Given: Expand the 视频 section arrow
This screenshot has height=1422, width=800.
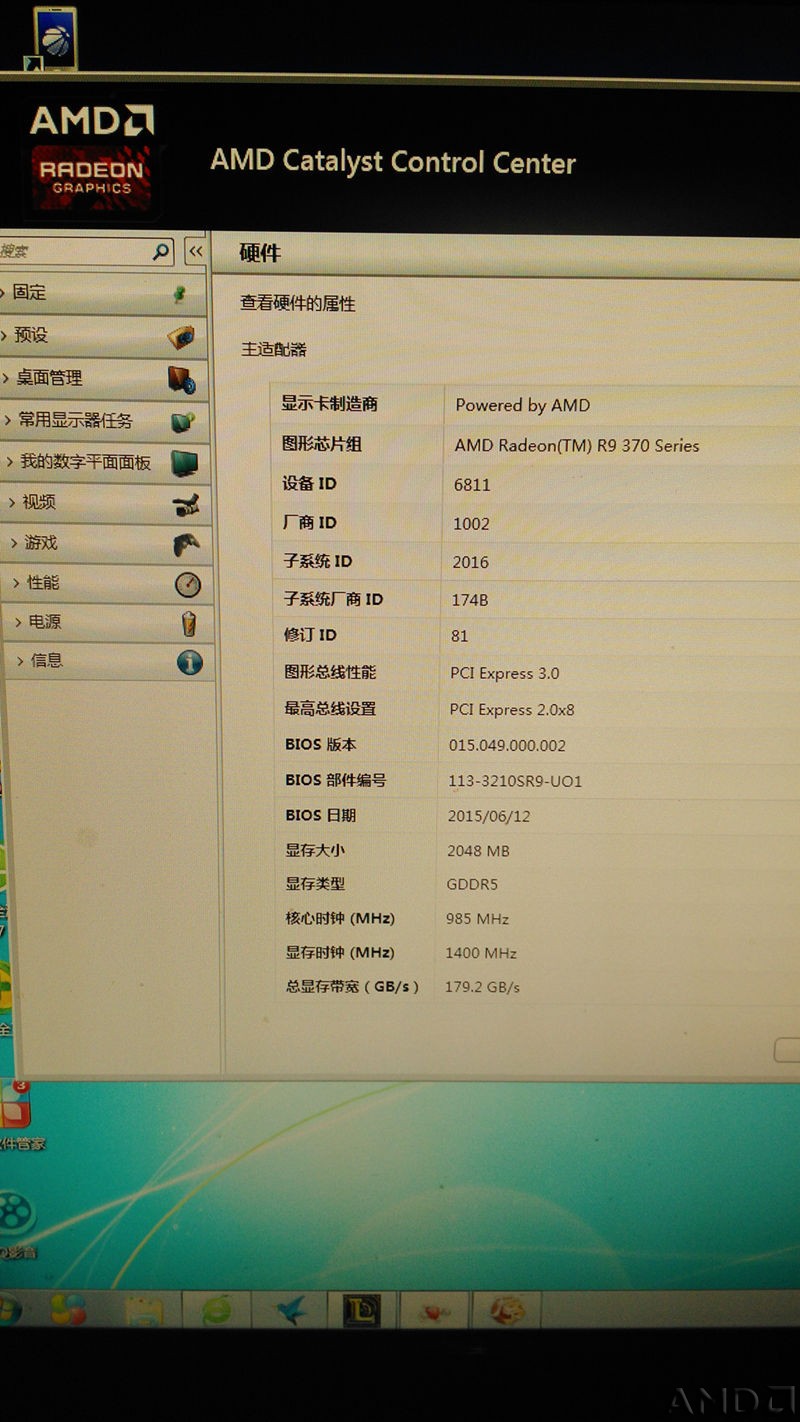Looking at the screenshot, I should tap(13, 502).
